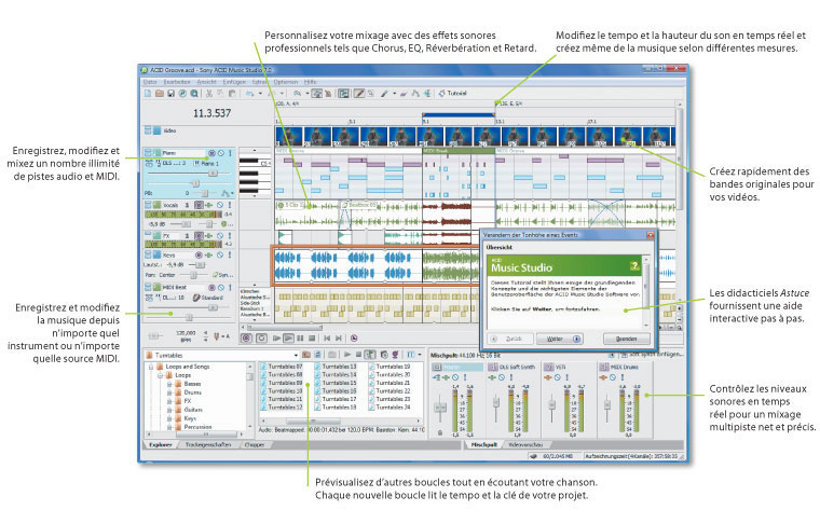Open the Ansicht menu

(206, 82)
